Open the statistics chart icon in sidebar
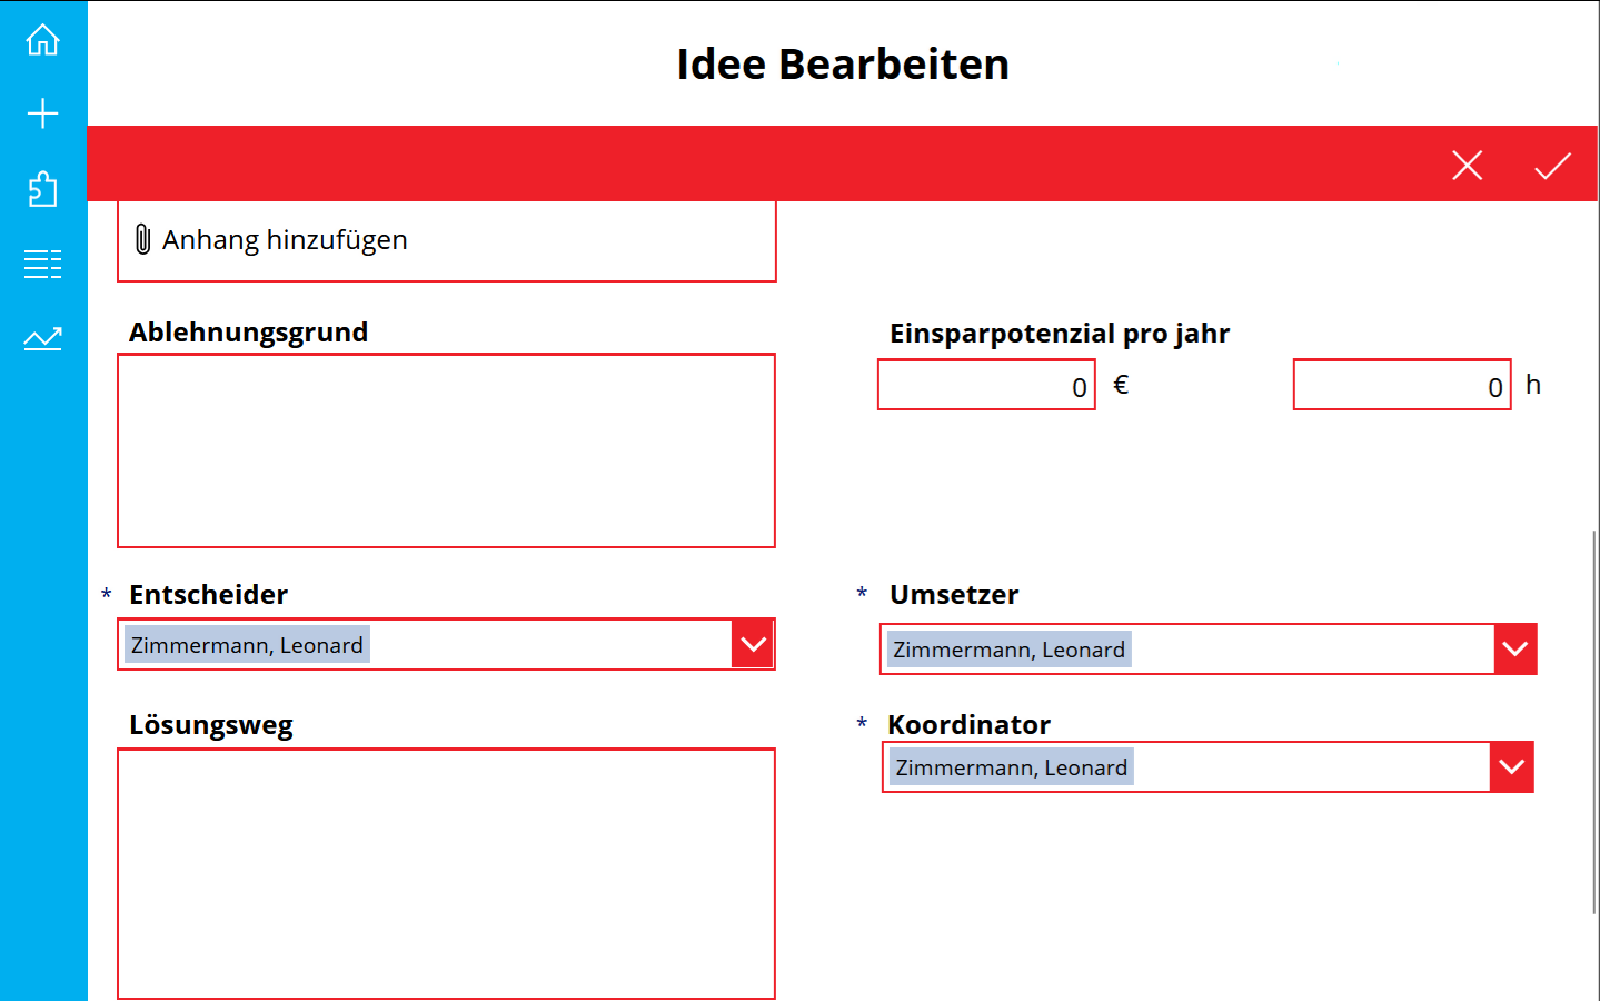This screenshot has height=1001, width=1600. point(42,337)
